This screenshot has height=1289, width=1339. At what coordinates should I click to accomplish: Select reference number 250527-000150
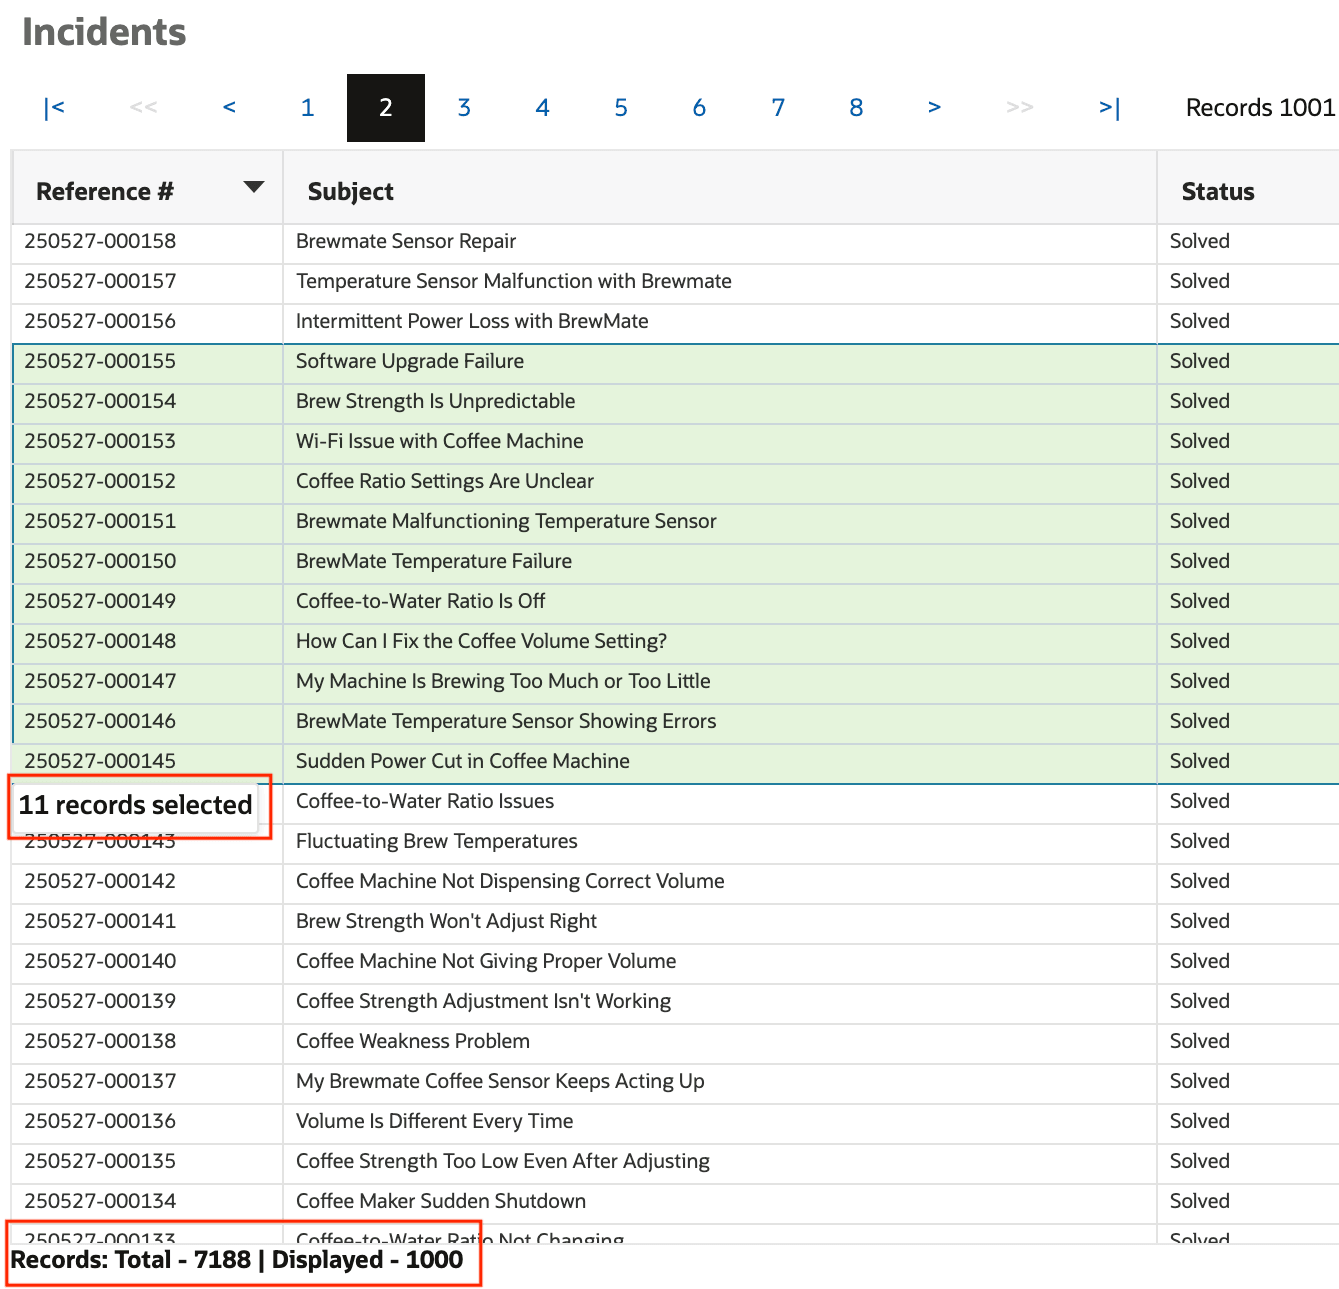pos(100,561)
